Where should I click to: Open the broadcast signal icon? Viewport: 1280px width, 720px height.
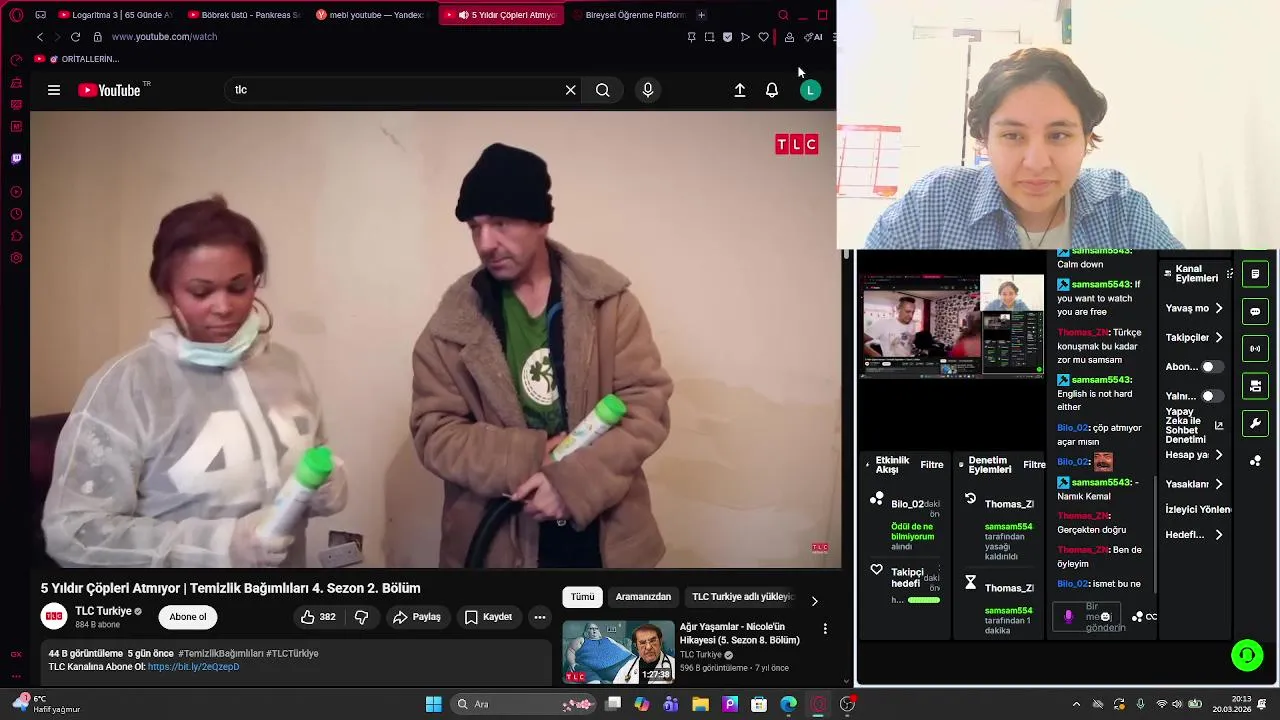coord(1255,349)
